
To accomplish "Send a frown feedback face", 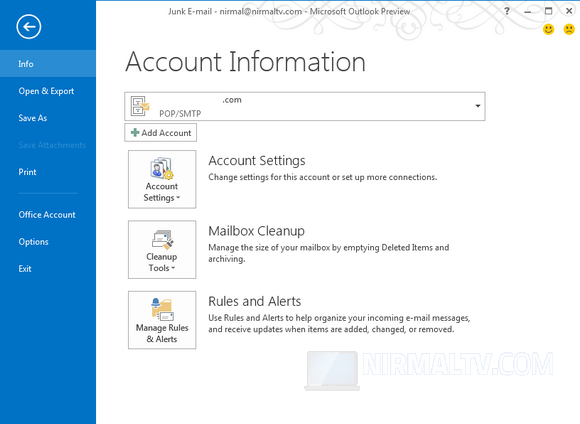I will [569, 29].
